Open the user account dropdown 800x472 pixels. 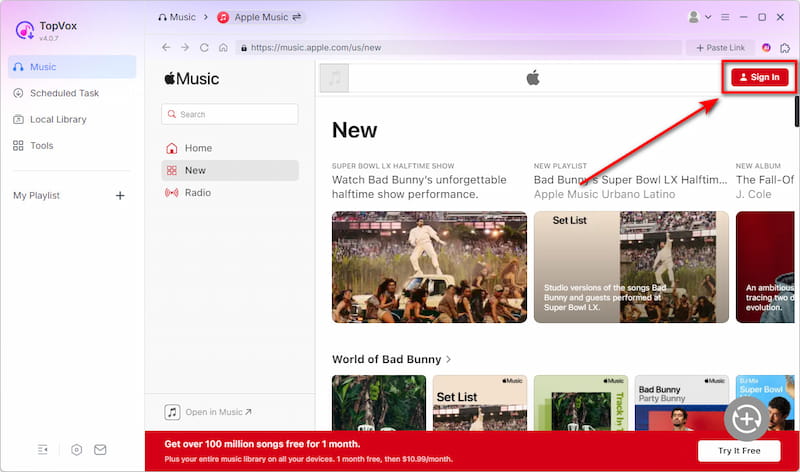click(699, 17)
